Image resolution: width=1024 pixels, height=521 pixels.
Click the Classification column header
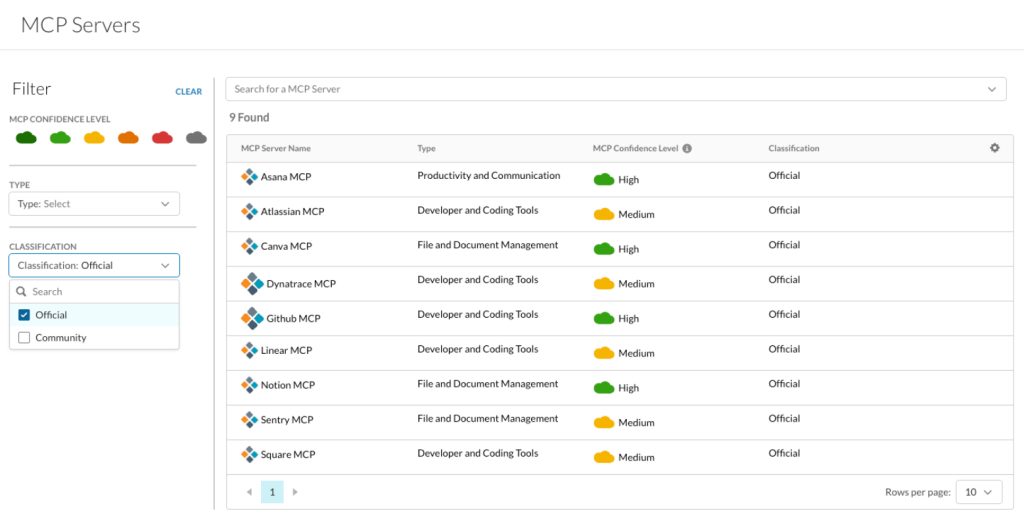(793, 149)
